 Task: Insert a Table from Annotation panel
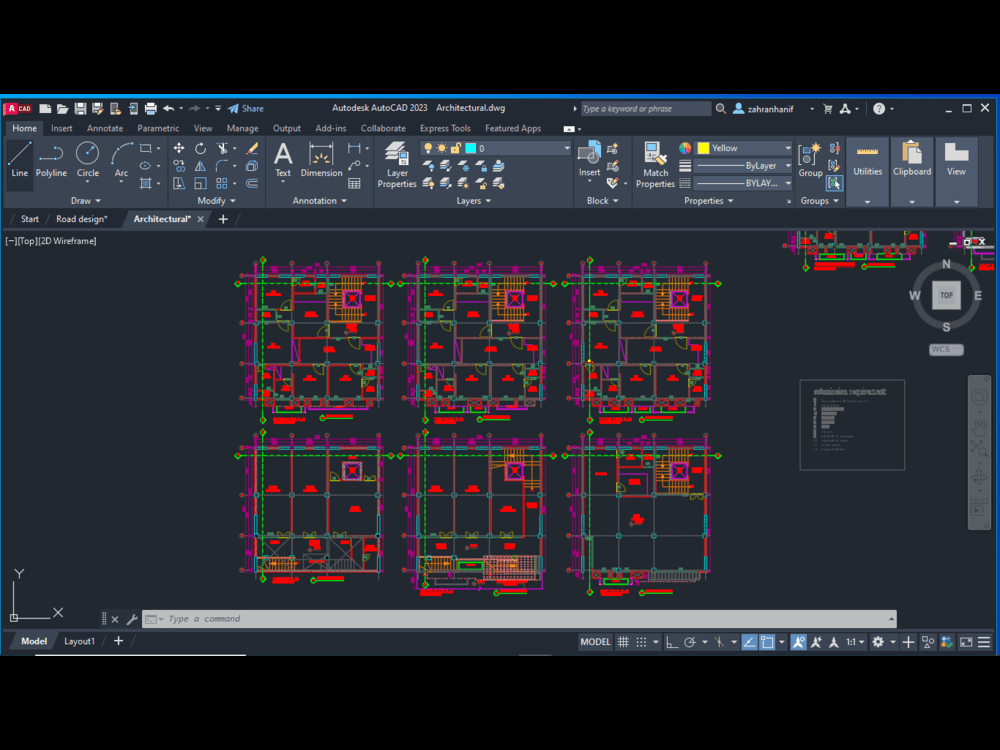355,184
